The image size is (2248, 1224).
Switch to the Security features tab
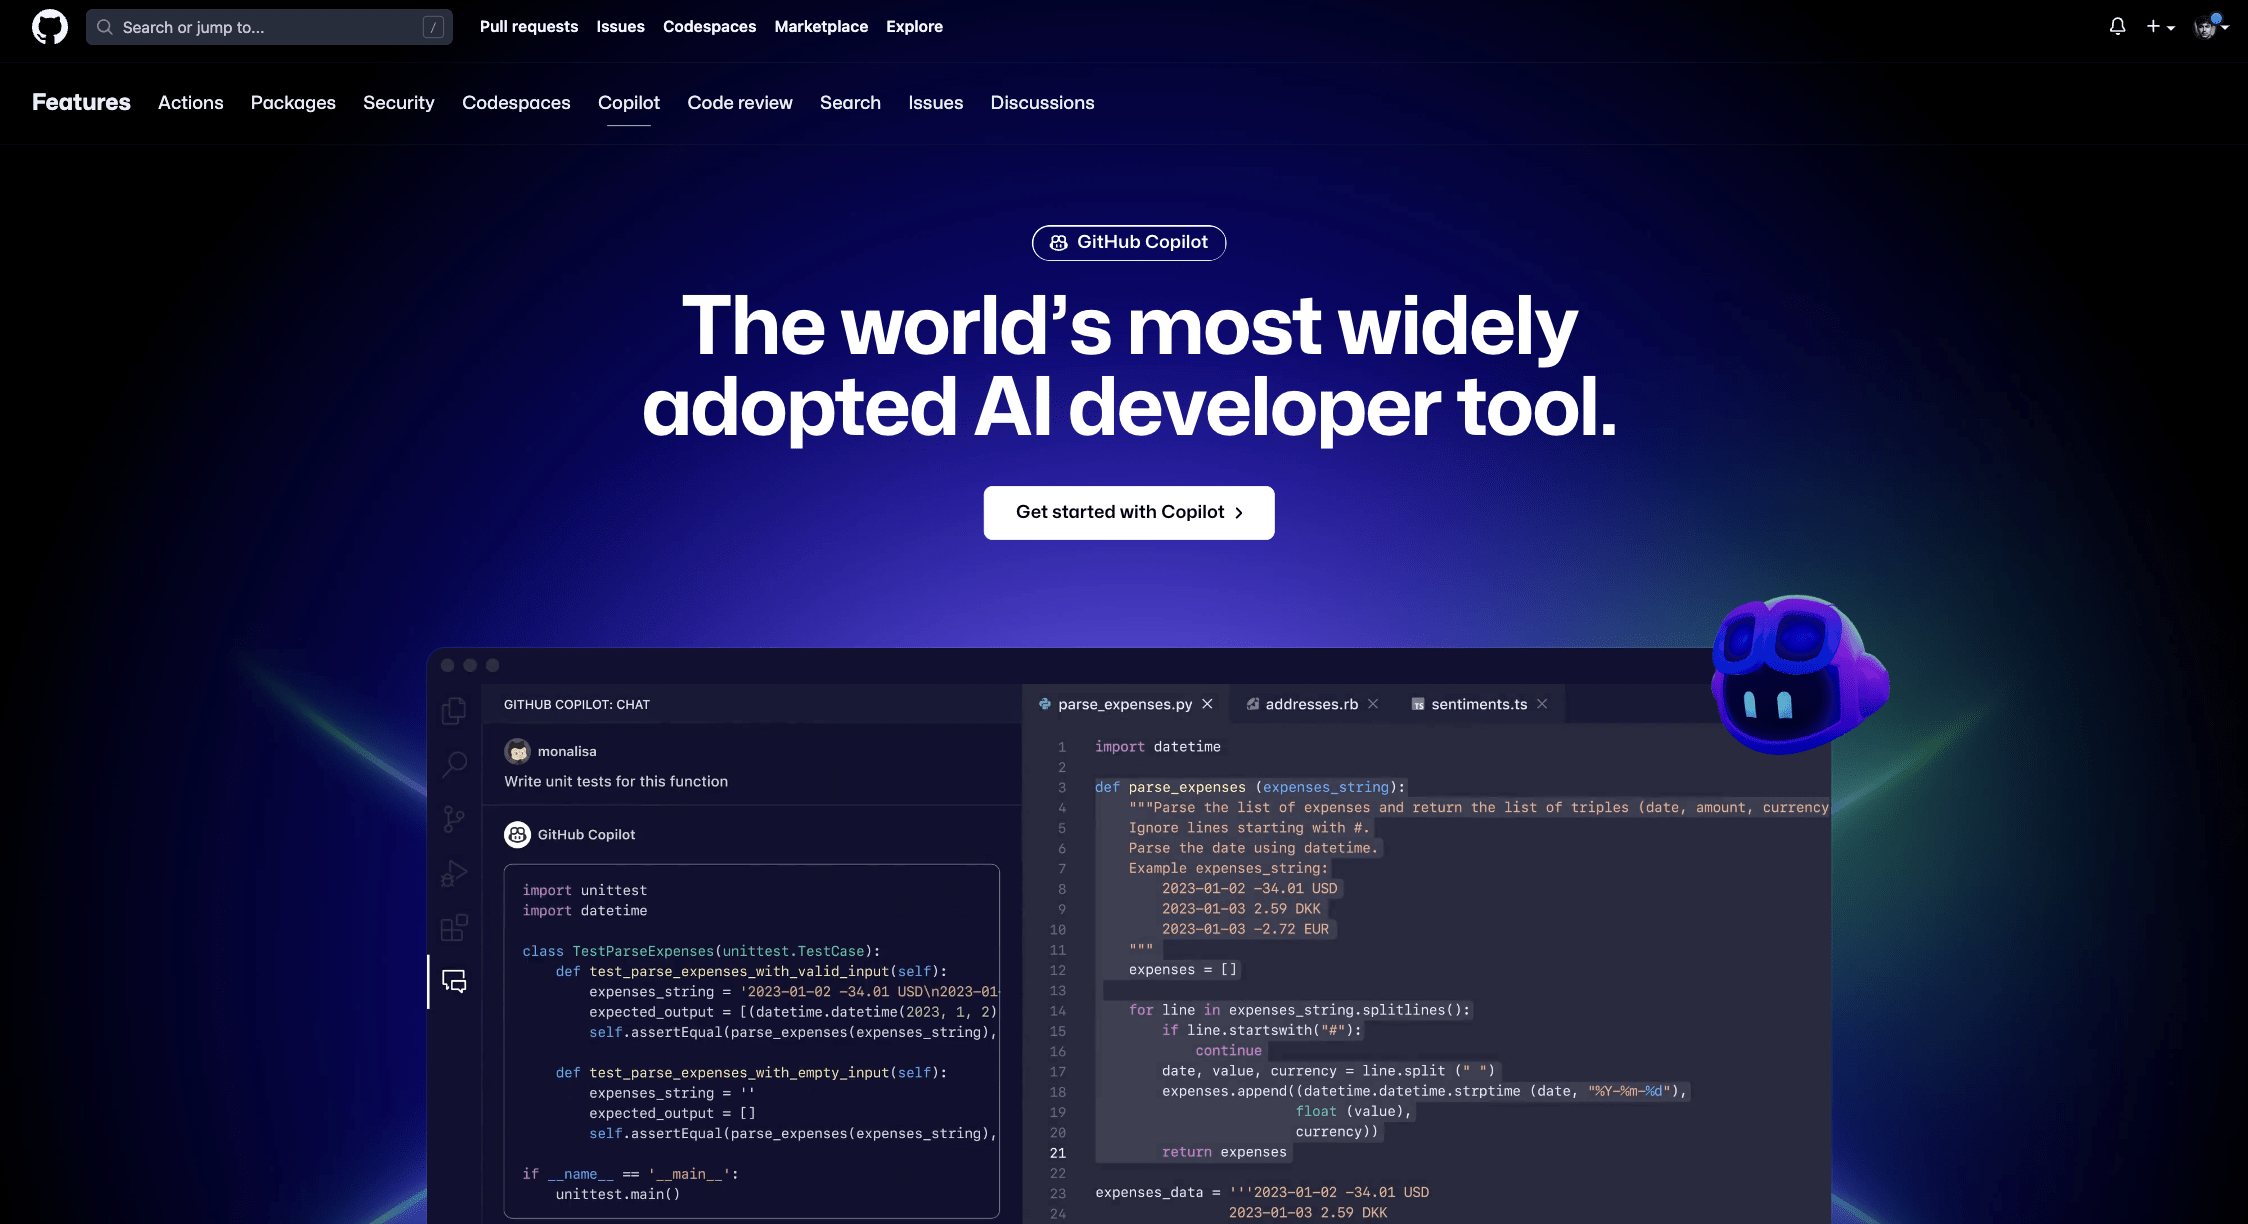tap(399, 103)
